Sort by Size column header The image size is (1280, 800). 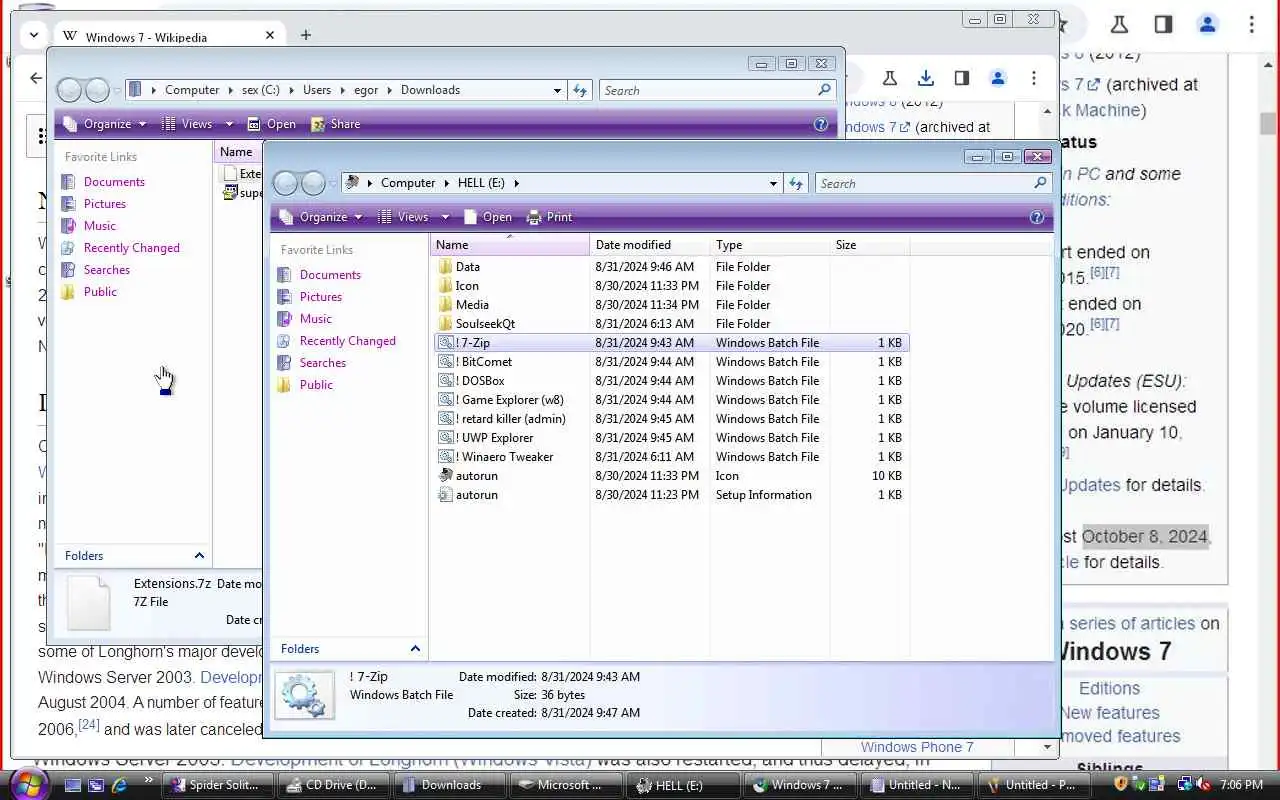click(x=869, y=245)
